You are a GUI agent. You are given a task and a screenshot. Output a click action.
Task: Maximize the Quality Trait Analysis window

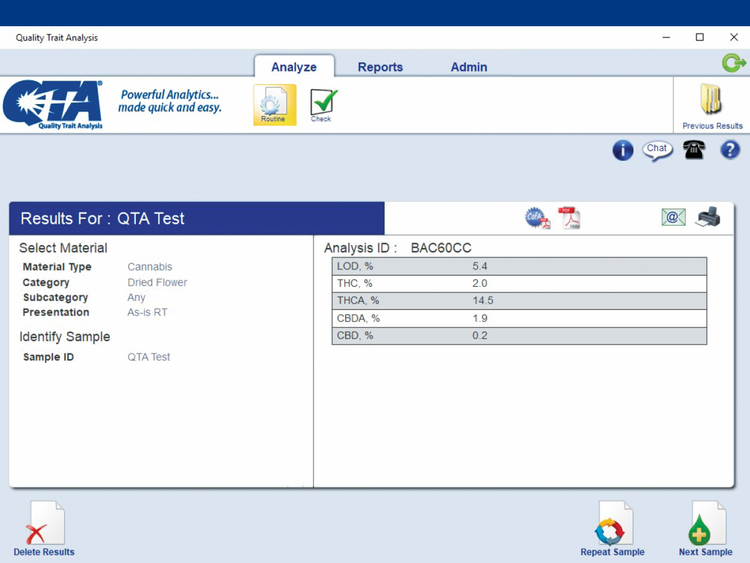[700, 37]
